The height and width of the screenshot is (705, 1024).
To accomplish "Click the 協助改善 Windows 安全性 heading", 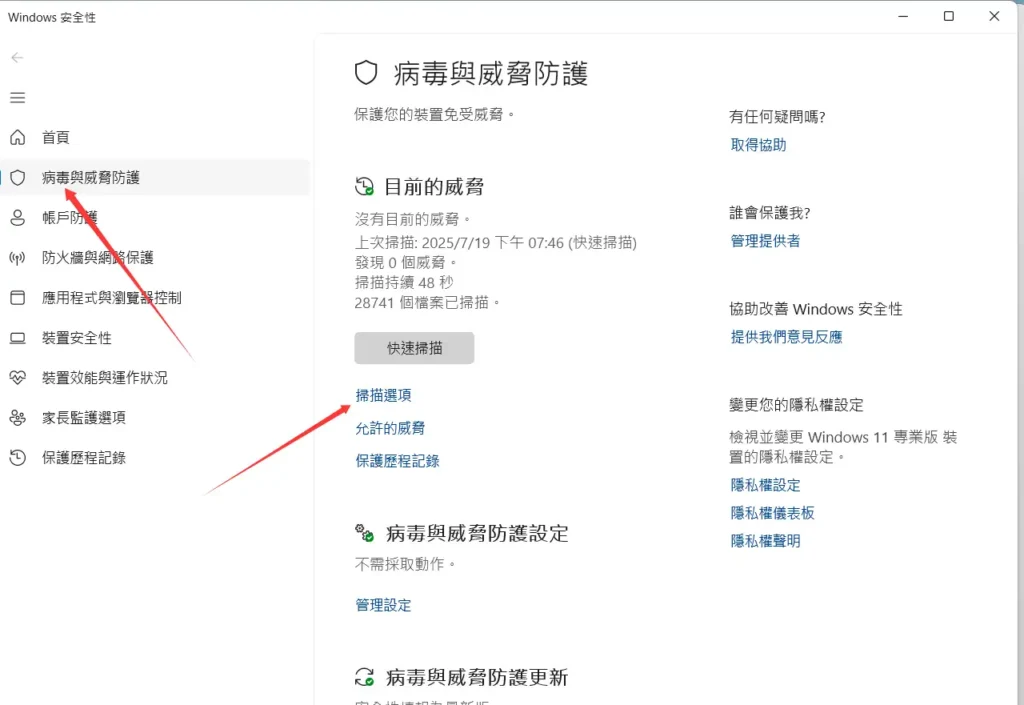I will (x=816, y=309).
